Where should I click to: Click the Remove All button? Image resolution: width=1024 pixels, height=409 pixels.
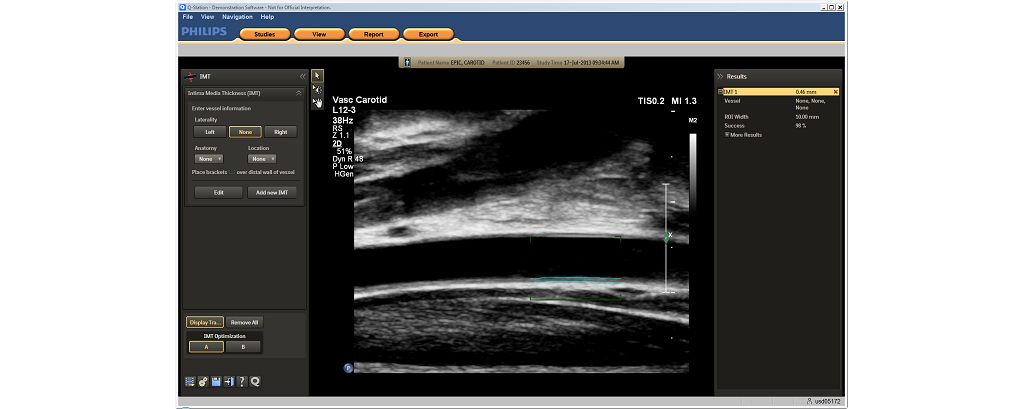tap(245, 322)
